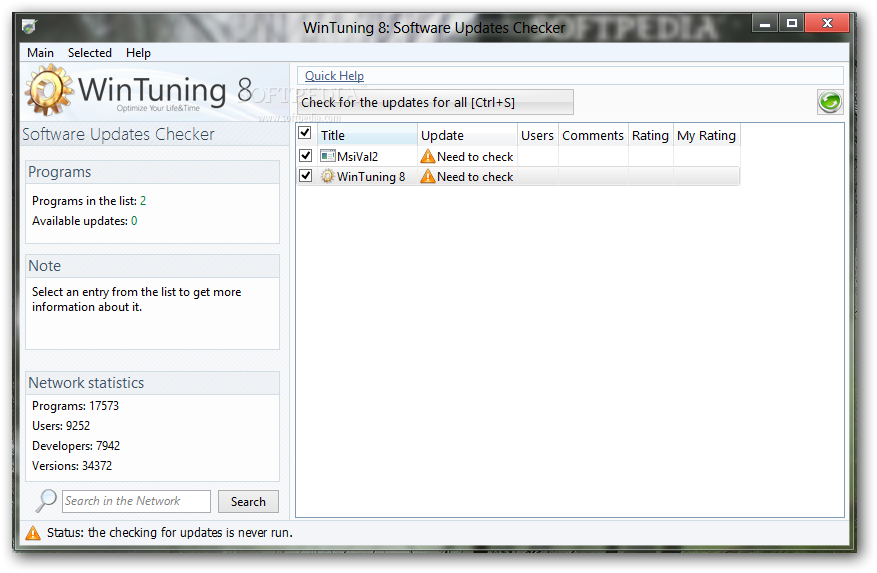Click the warning icon in WinTuning 8 row
Image resolution: width=877 pixels, height=573 pixels.
pos(428,176)
